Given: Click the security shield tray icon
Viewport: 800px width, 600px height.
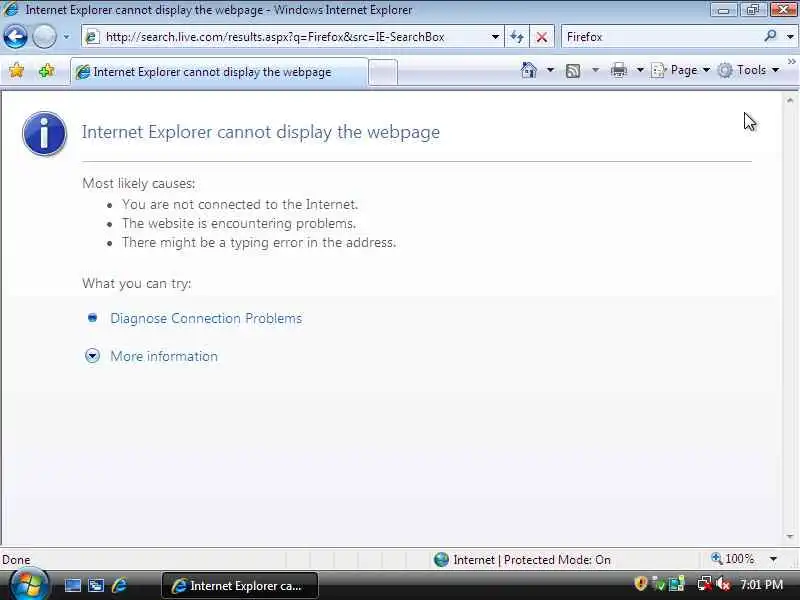Looking at the screenshot, I should click(640, 584).
